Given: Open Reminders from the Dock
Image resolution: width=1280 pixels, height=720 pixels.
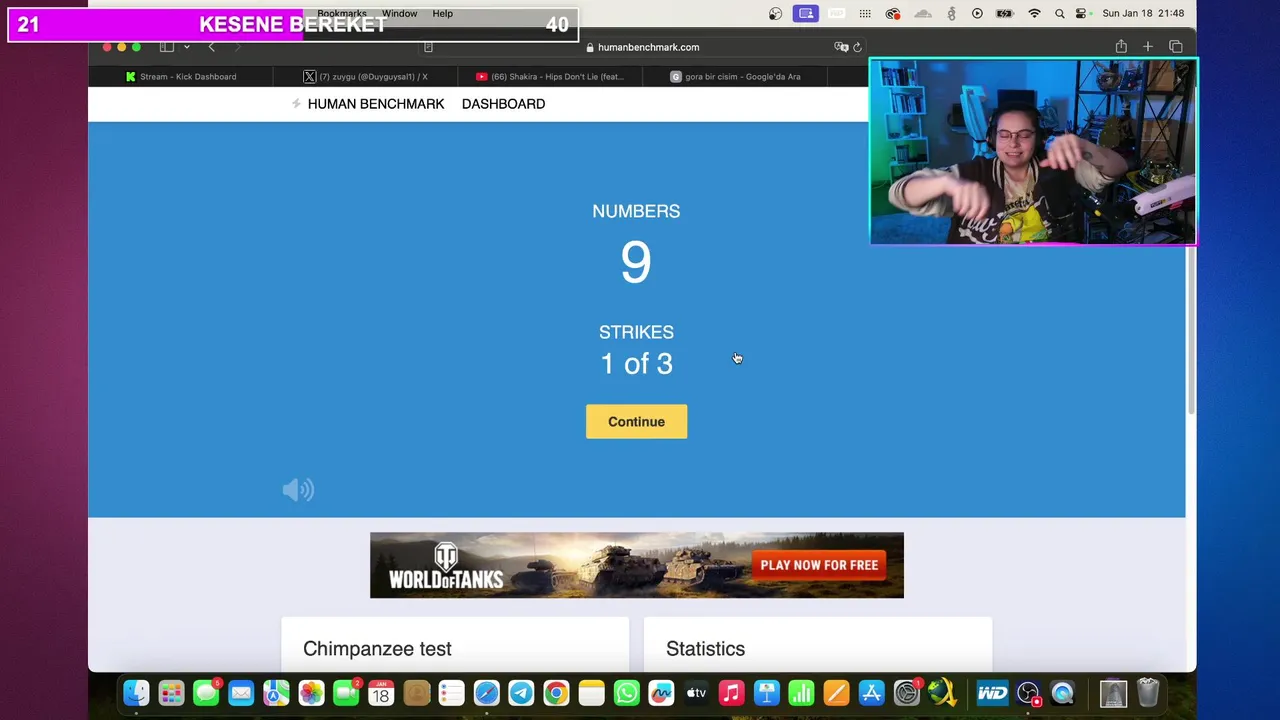Looking at the screenshot, I should pos(451,692).
